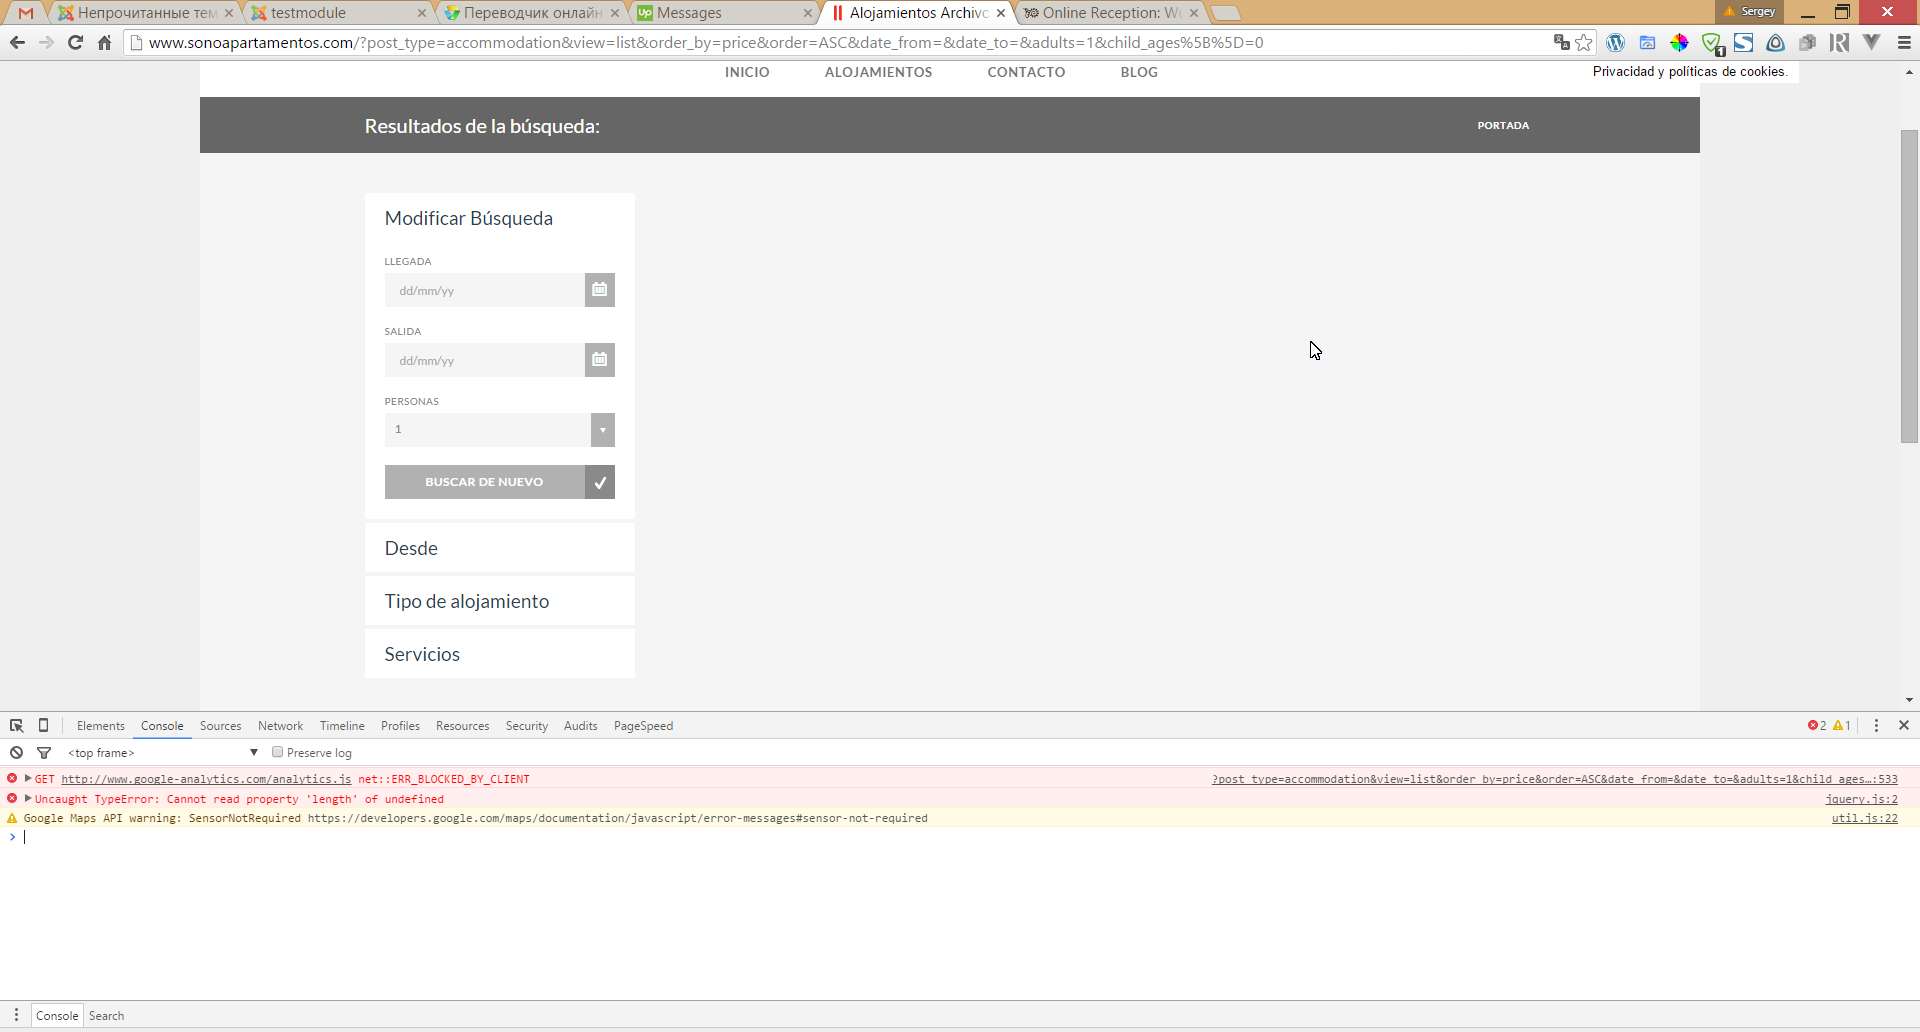This screenshot has width=1920, height=1032.
Task: Toggle DevTools device mode icon
Action: [43, 726]
